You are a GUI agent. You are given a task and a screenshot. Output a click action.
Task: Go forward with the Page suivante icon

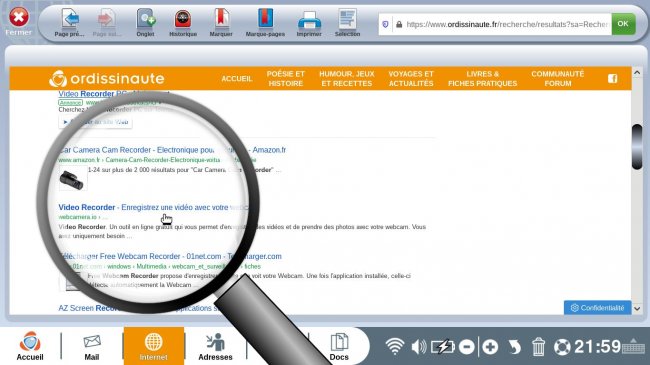(107, 23)
